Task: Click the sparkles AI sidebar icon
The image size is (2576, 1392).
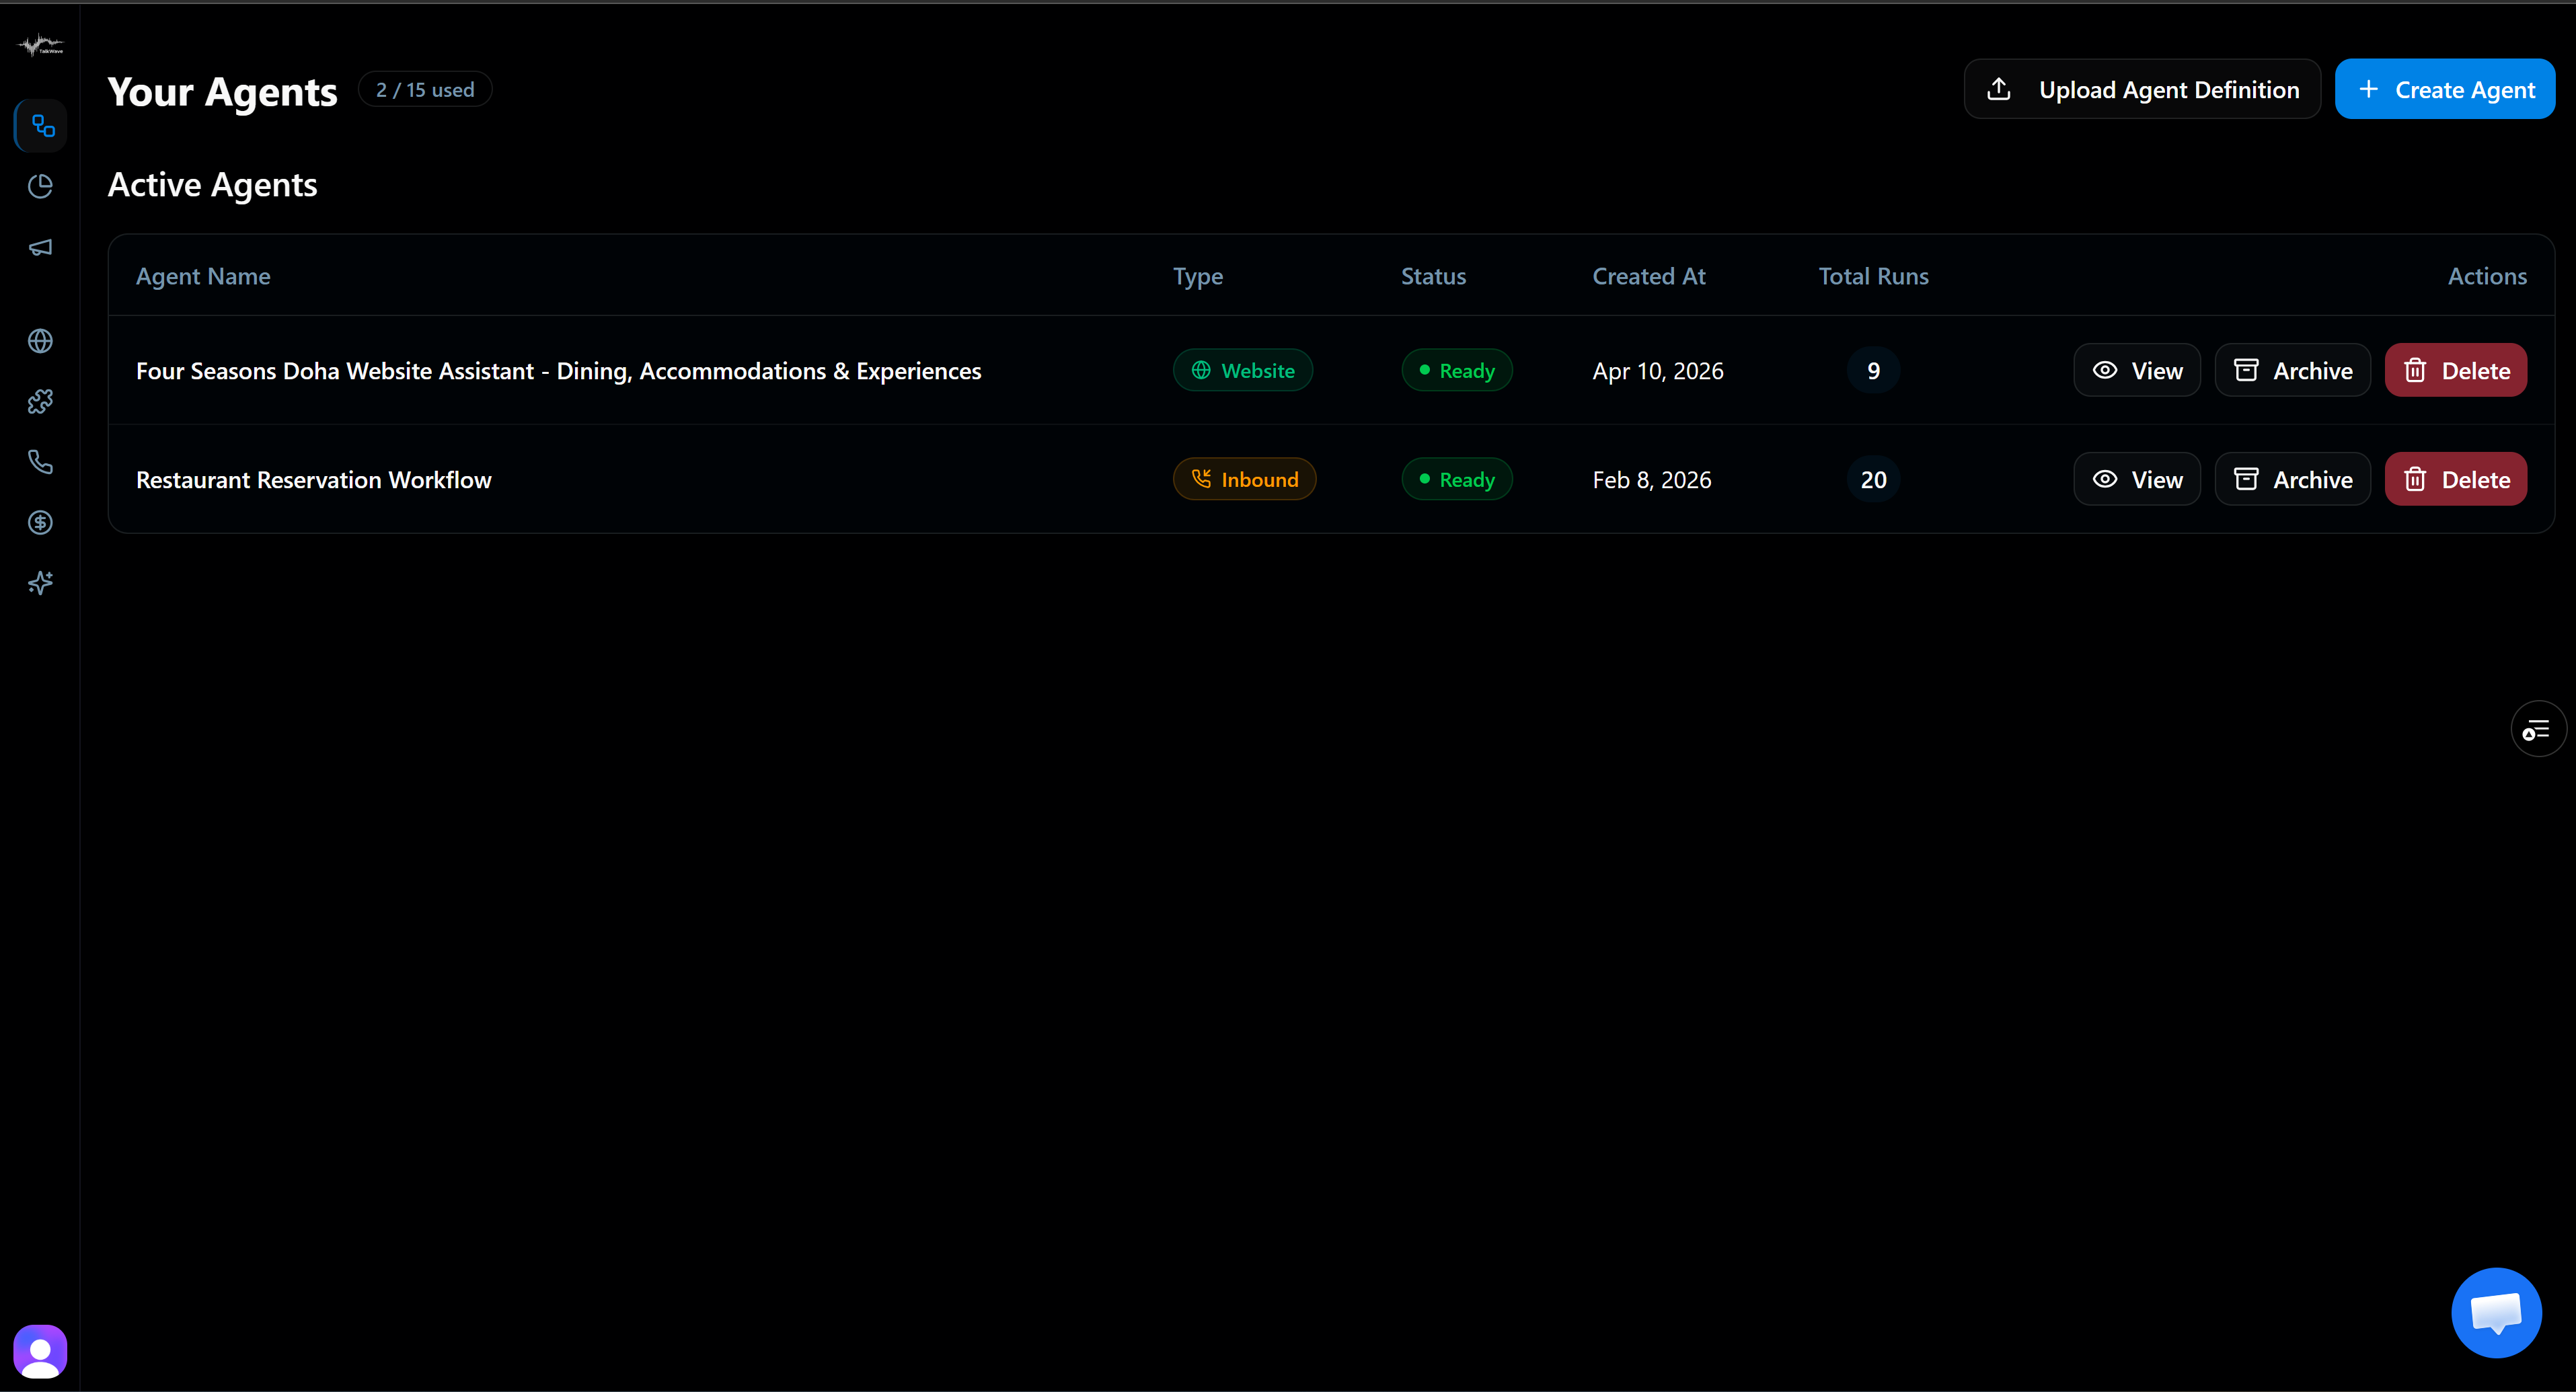Action: tap(41, 583)
